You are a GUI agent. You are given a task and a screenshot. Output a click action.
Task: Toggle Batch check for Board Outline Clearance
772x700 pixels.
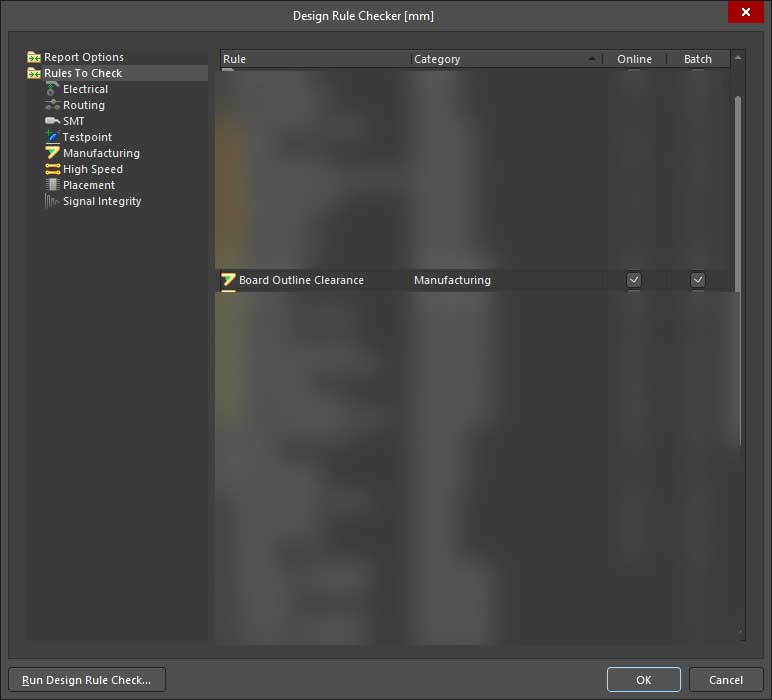698,280
